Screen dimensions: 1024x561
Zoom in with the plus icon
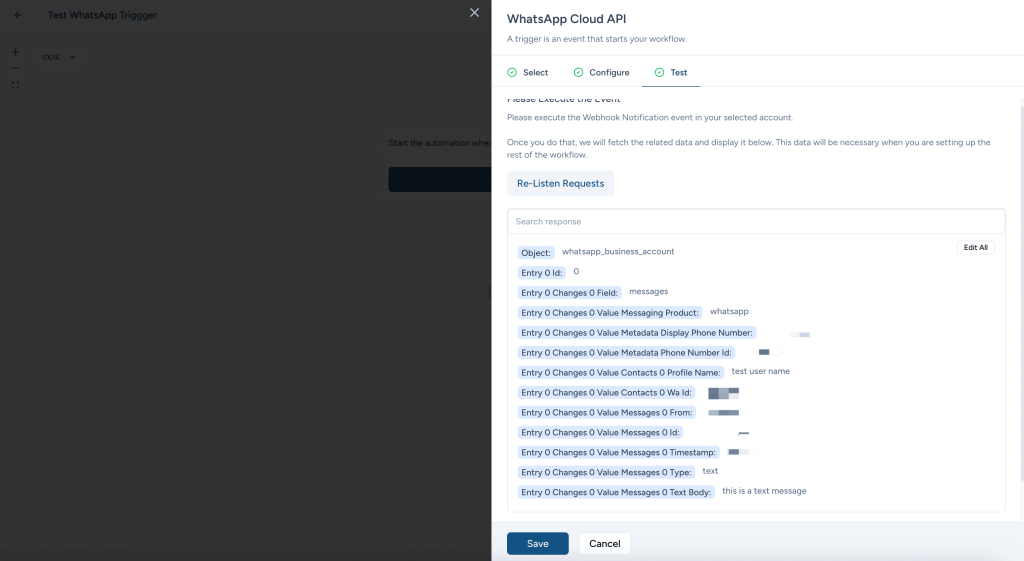click(15, 51)
